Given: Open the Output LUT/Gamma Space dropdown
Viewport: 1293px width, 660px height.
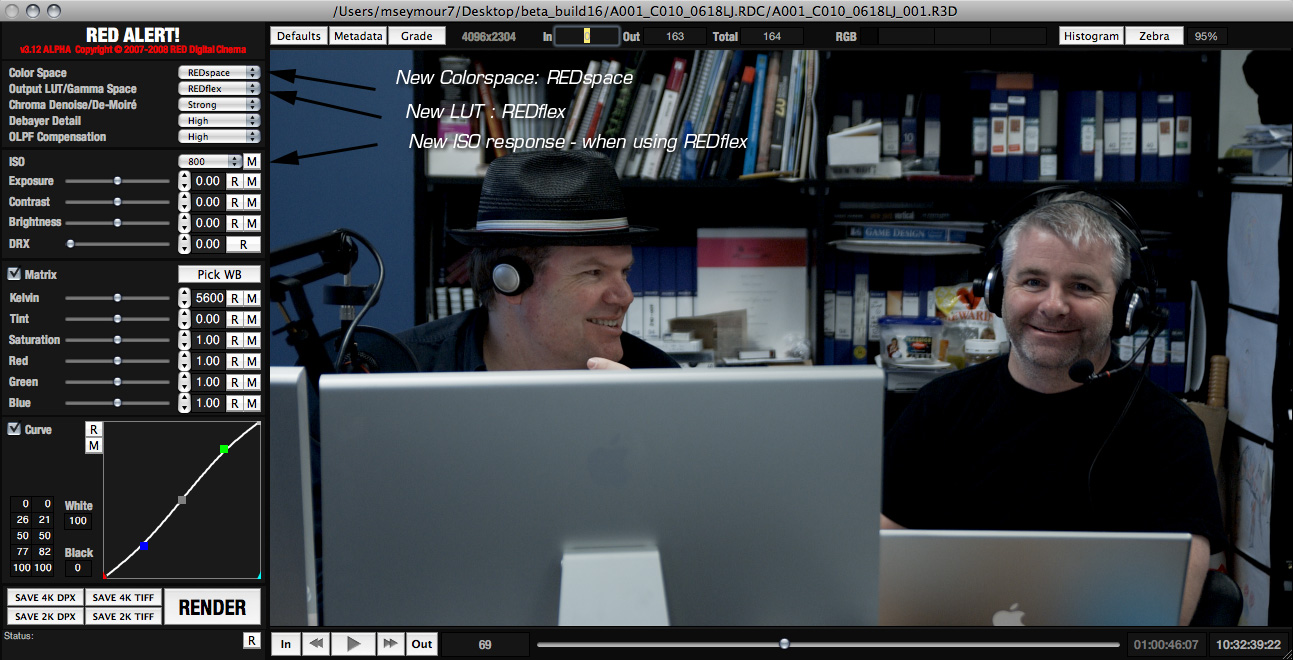Looking at the screenshot, I should tap(219, 89).
